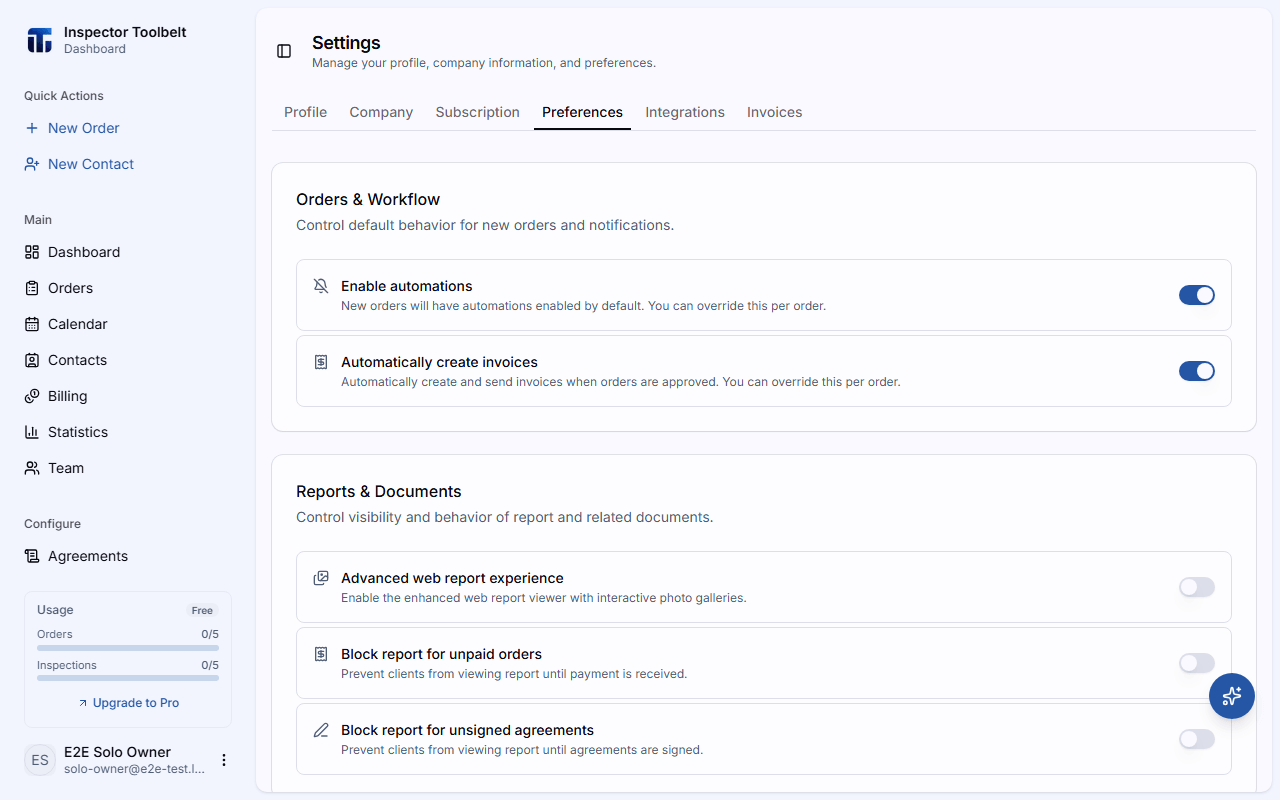Open the Integrations tab
The image size is (1280, 800).
tap(685, 112)
